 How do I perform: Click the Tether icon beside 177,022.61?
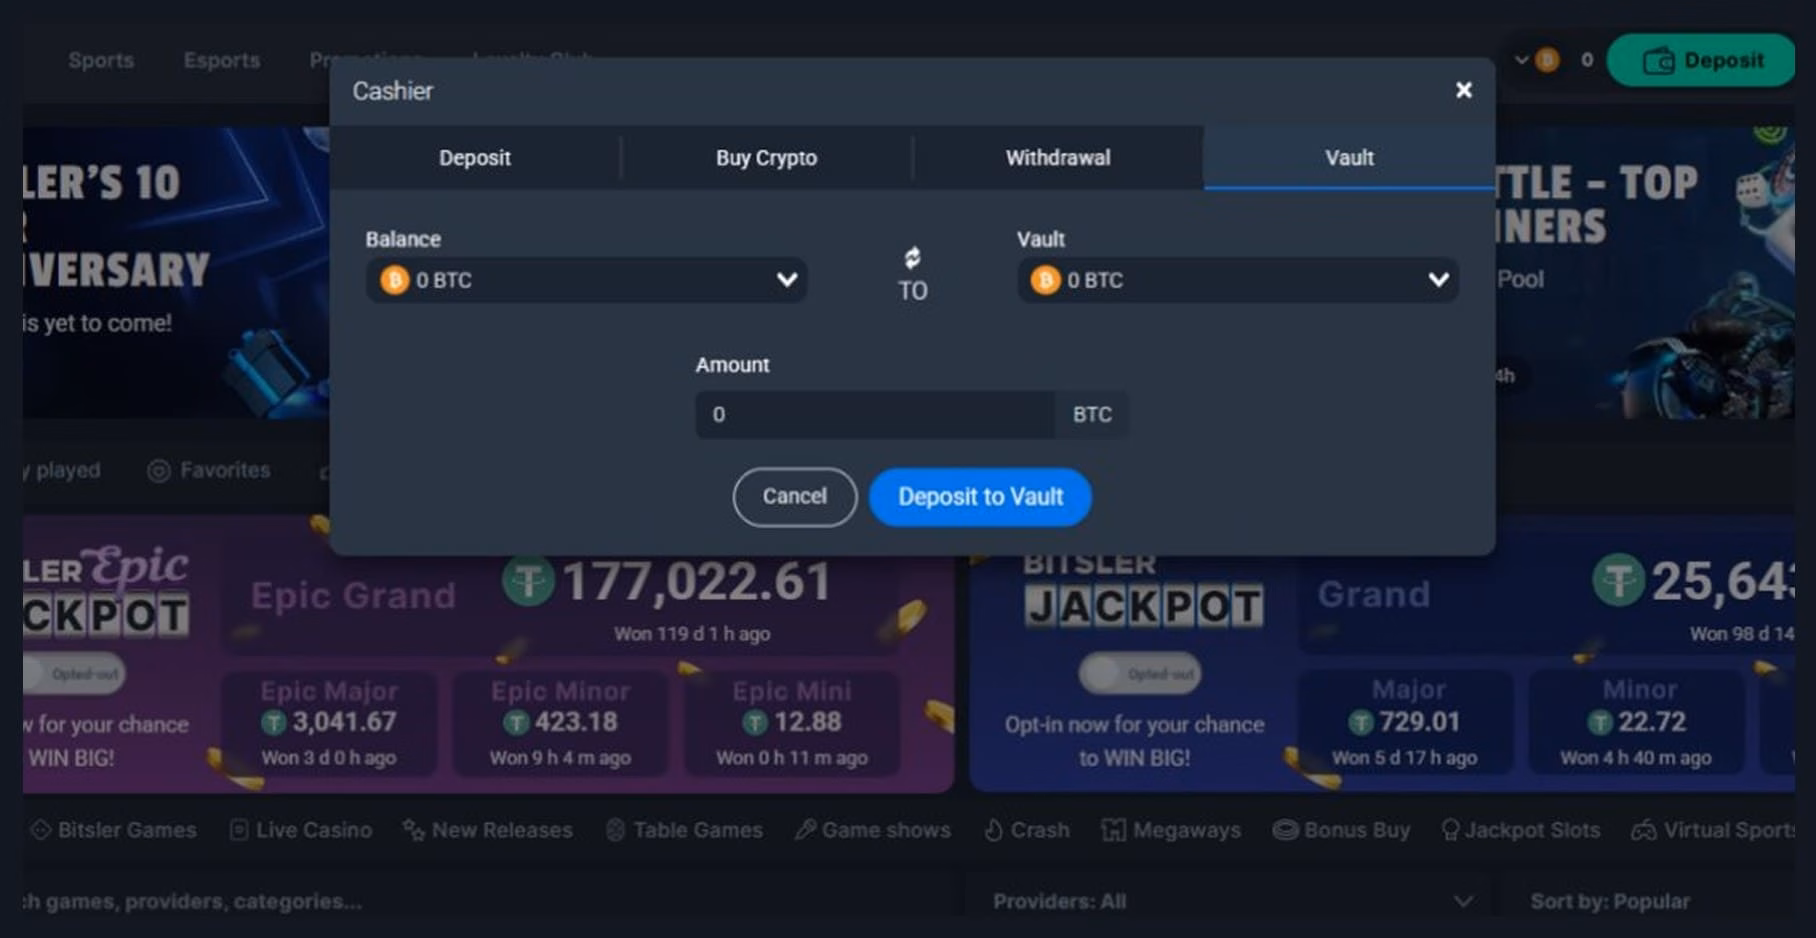[x=529, y=581]
